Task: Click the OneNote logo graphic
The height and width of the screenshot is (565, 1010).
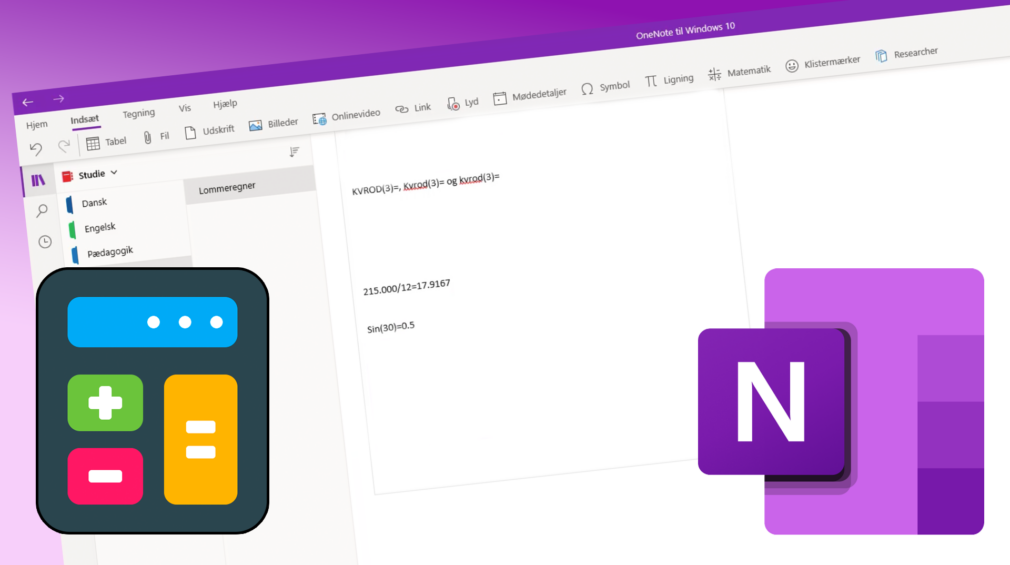Action: point(841,401)
